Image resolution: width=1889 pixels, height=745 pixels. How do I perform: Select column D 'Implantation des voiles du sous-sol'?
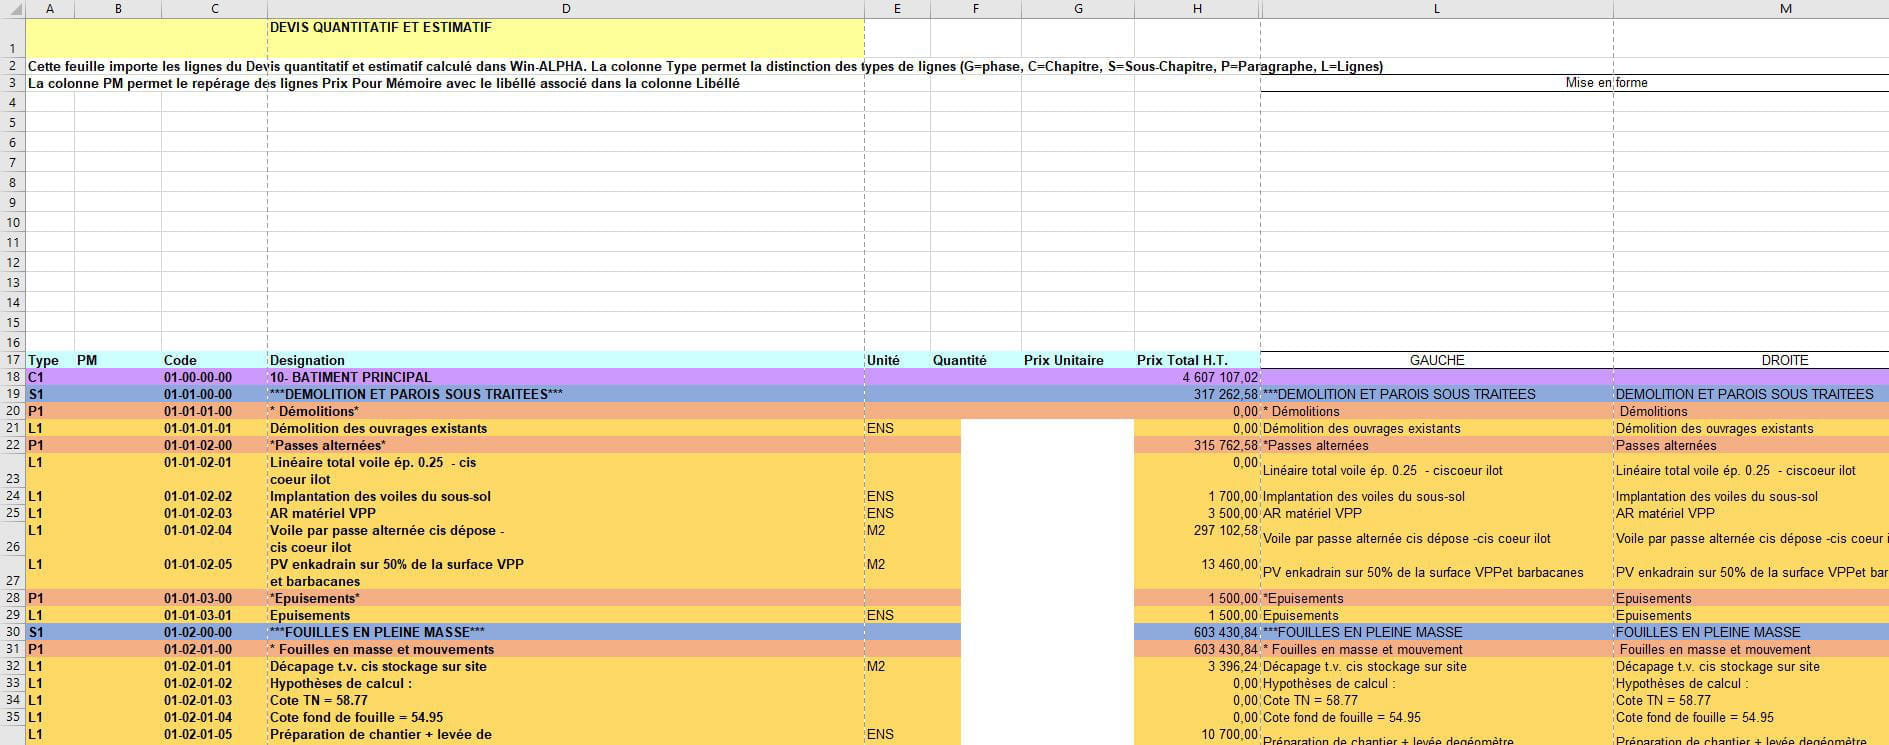(566, 496)
